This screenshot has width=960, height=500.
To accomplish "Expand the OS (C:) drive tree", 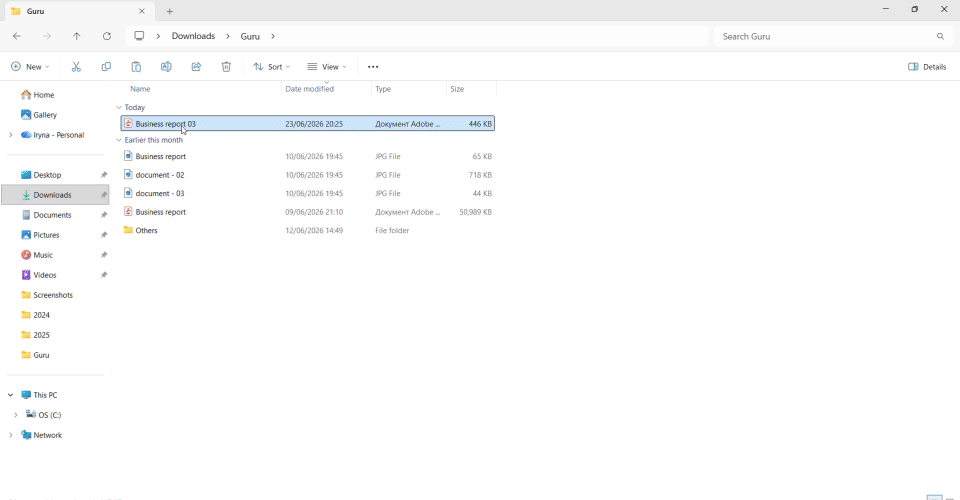I will point(16,415).
